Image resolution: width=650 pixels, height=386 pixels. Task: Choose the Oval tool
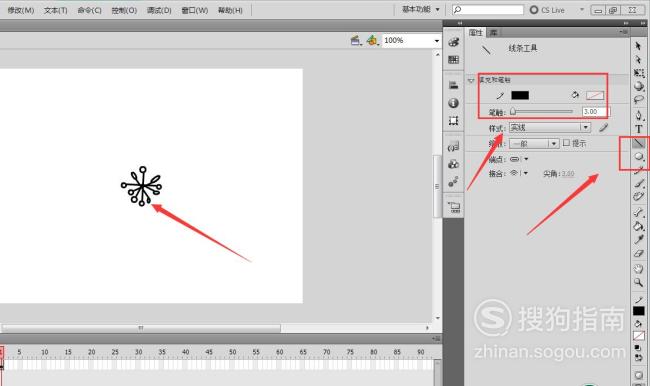click(x=638, y=156)
